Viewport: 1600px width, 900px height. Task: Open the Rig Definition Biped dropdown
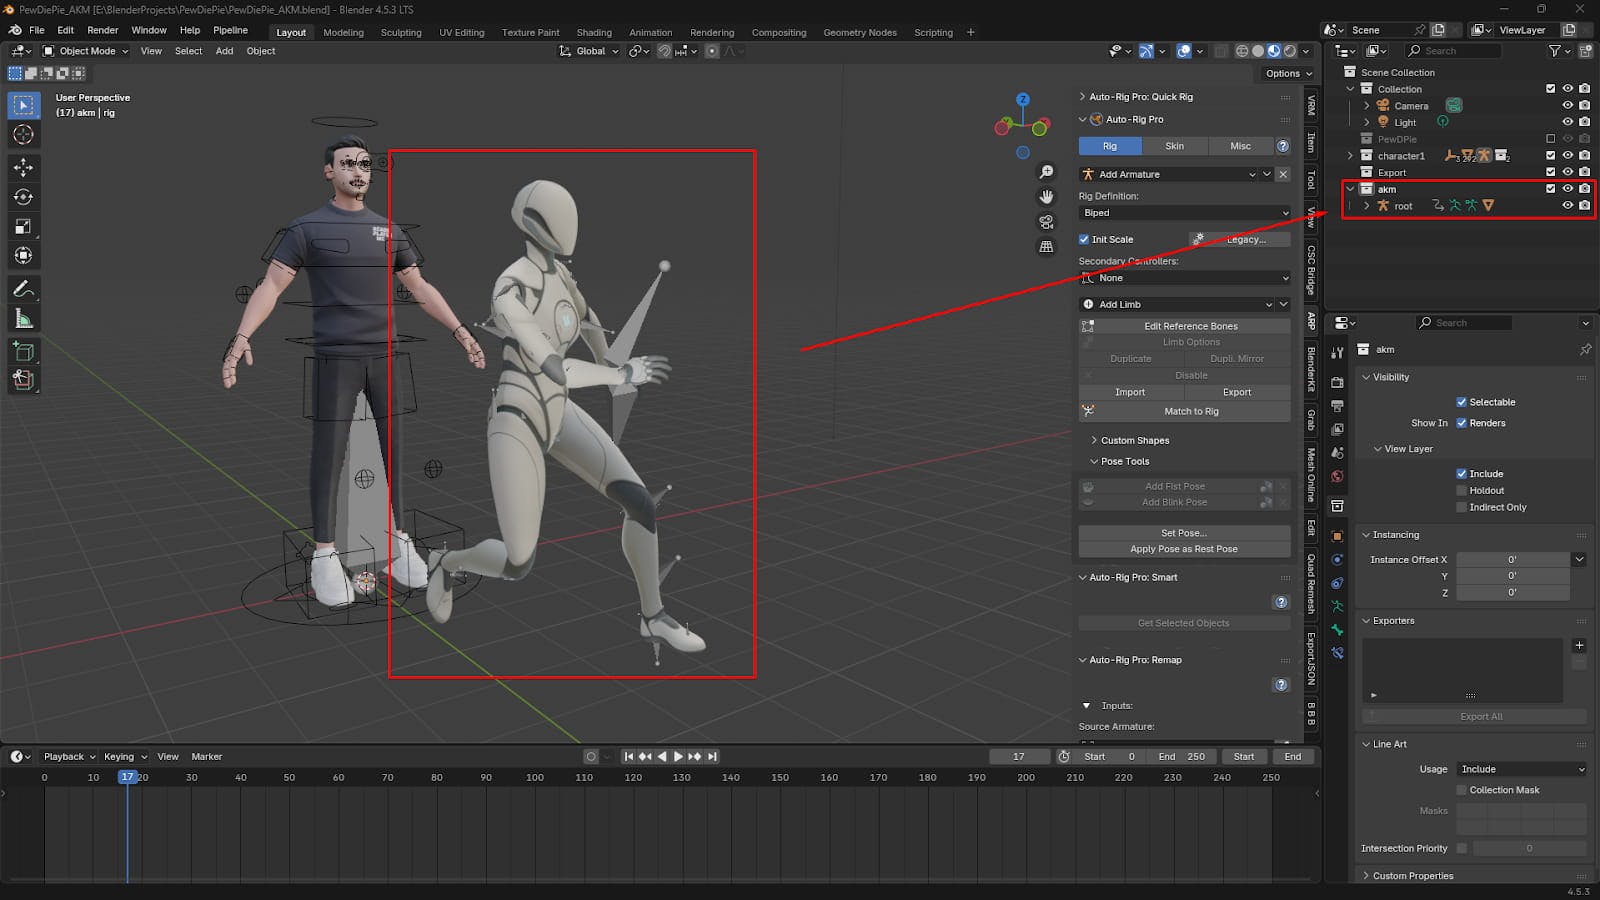[x=1184, y=213]
